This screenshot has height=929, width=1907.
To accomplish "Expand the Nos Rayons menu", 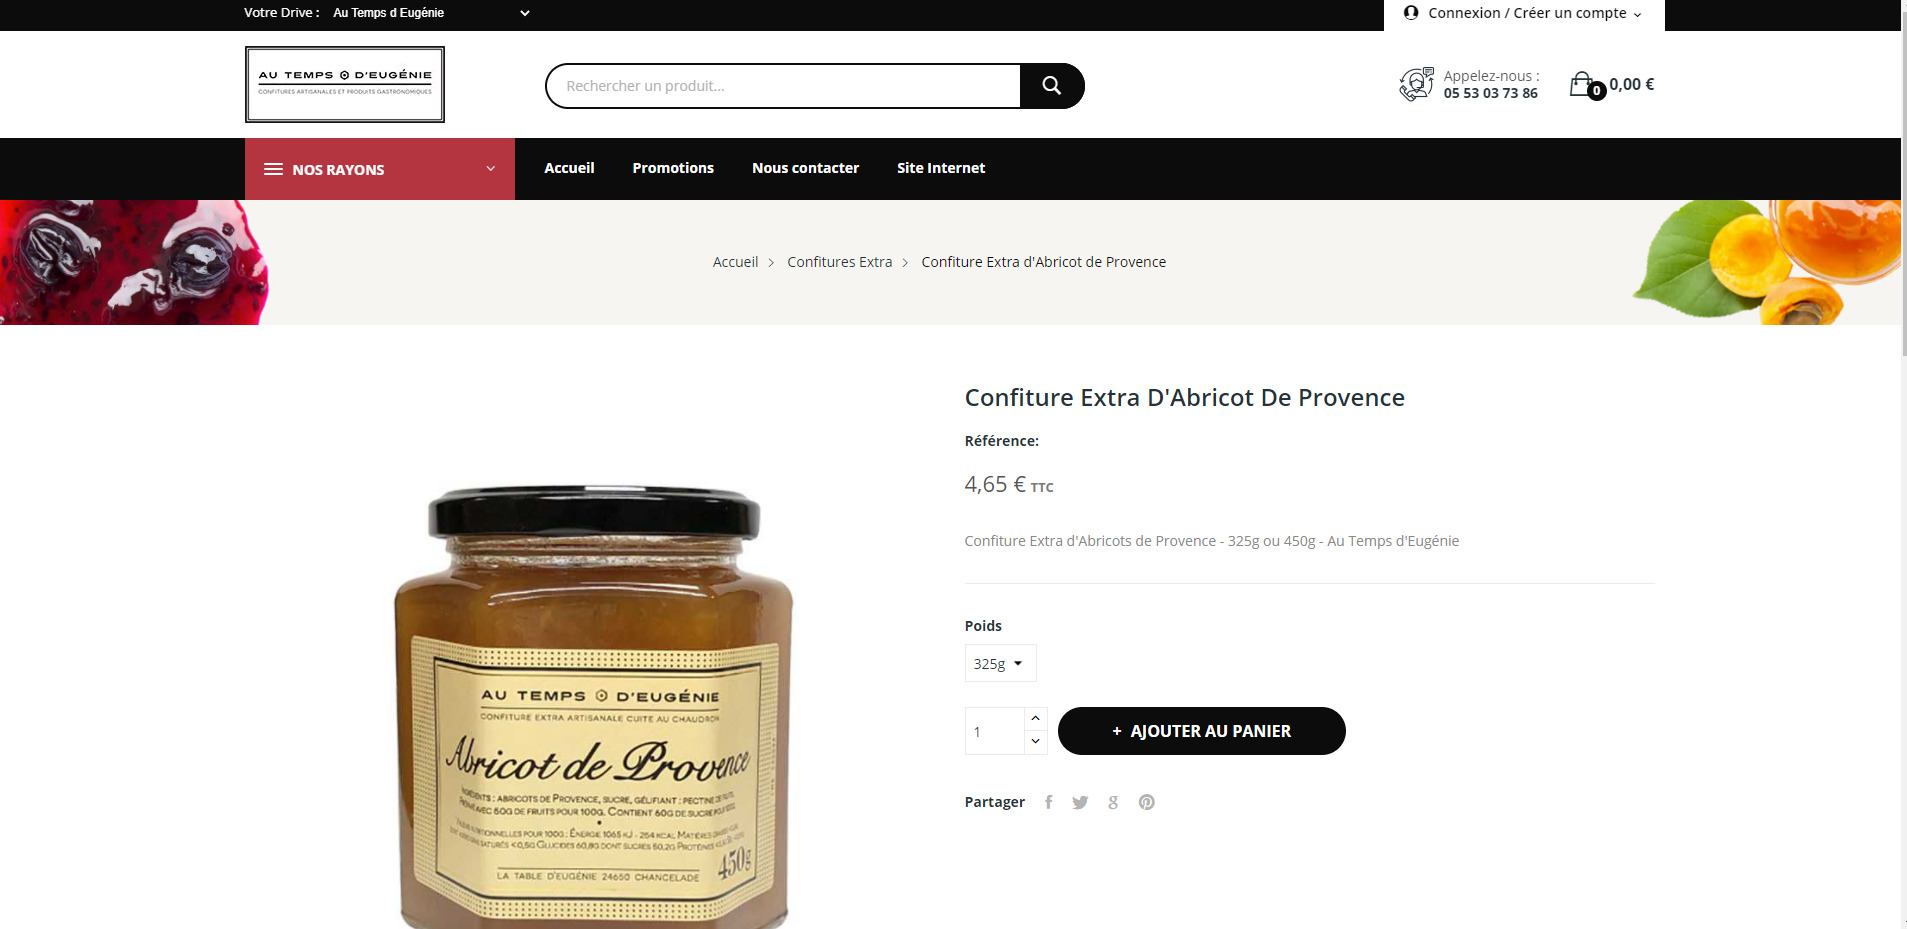I will [x=380, y=169].
